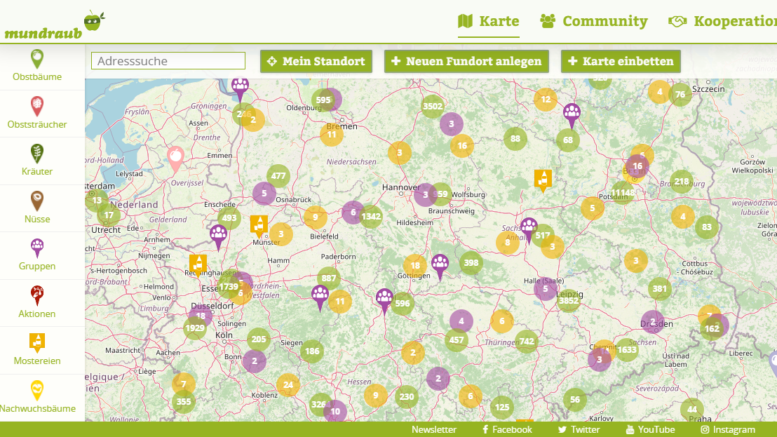
Task: Expand the 3502 cluster marker on map
Action: (432, 106)
